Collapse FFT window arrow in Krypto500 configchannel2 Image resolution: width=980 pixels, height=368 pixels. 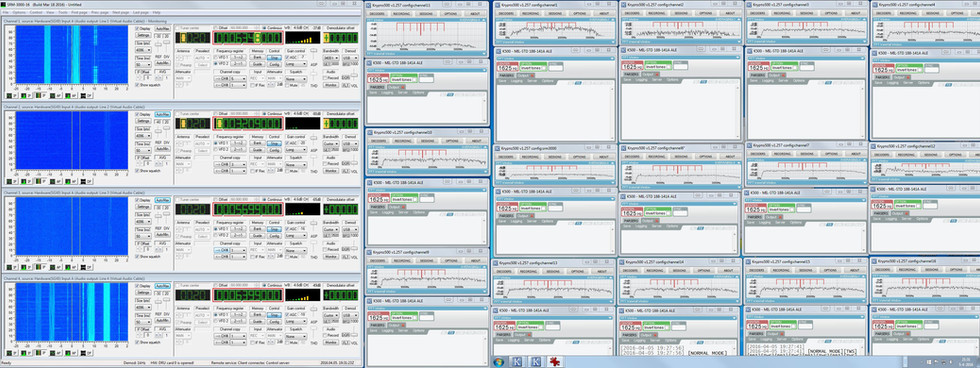[739, 19]
